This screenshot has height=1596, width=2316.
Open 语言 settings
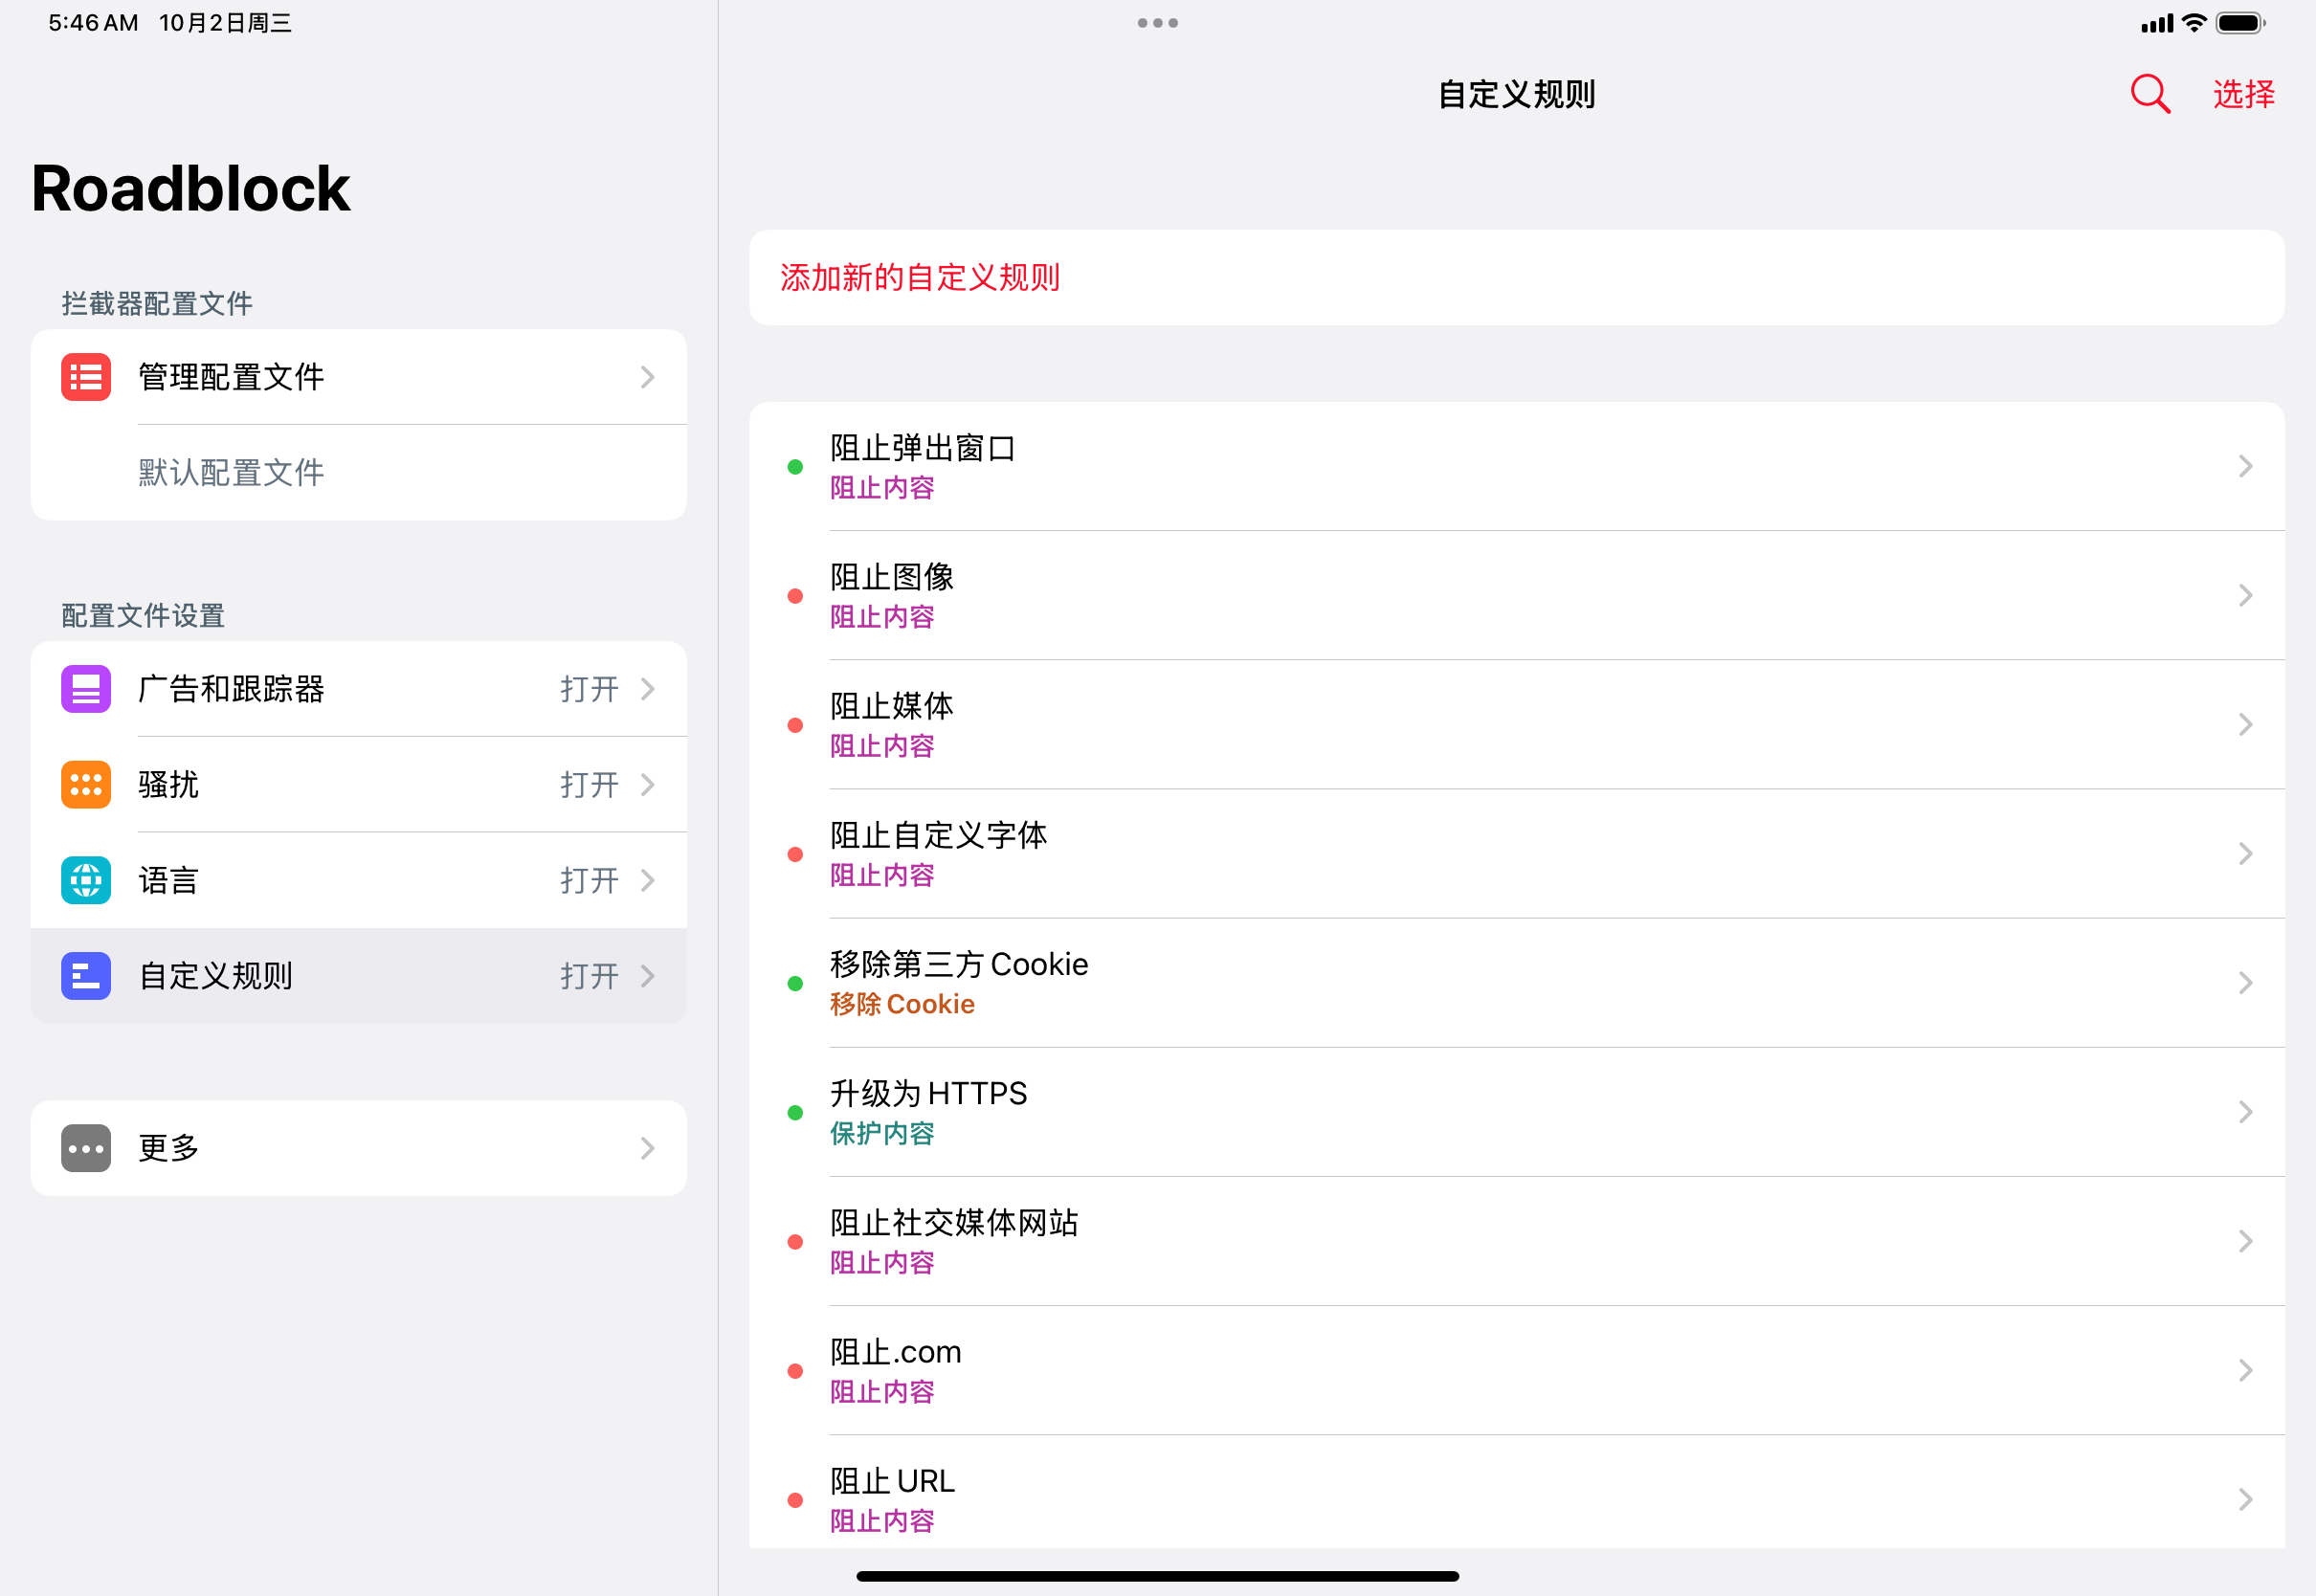358,880
